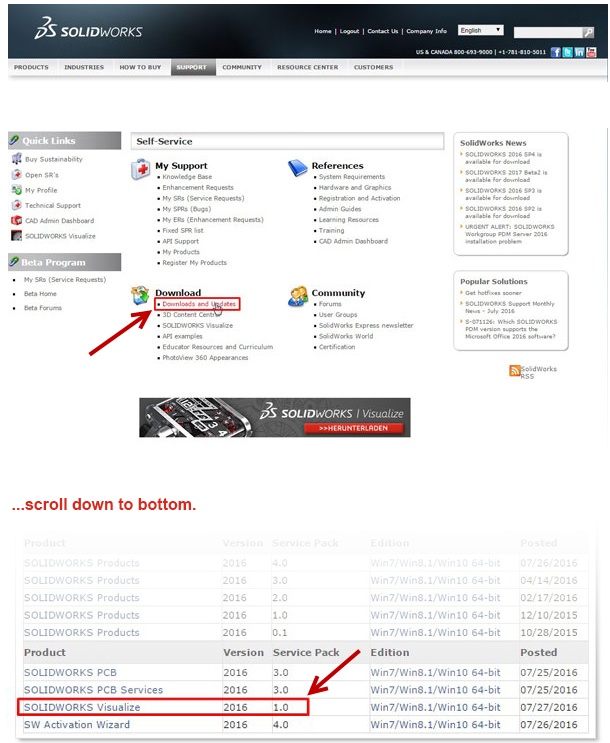
Task: Open the System Requirements link
Action: point(352,177)
